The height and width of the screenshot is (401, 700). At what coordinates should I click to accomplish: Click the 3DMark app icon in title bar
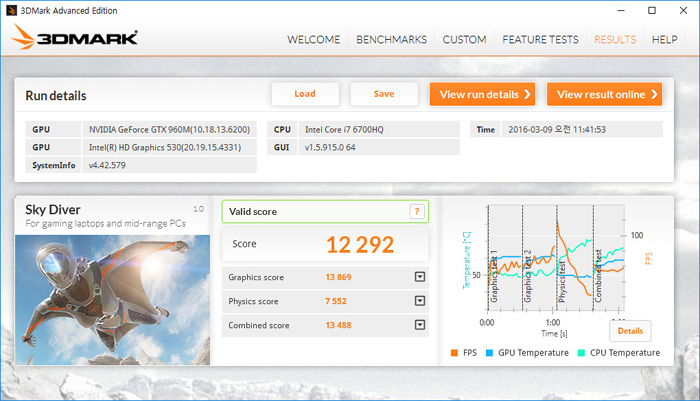click(11, 10)
